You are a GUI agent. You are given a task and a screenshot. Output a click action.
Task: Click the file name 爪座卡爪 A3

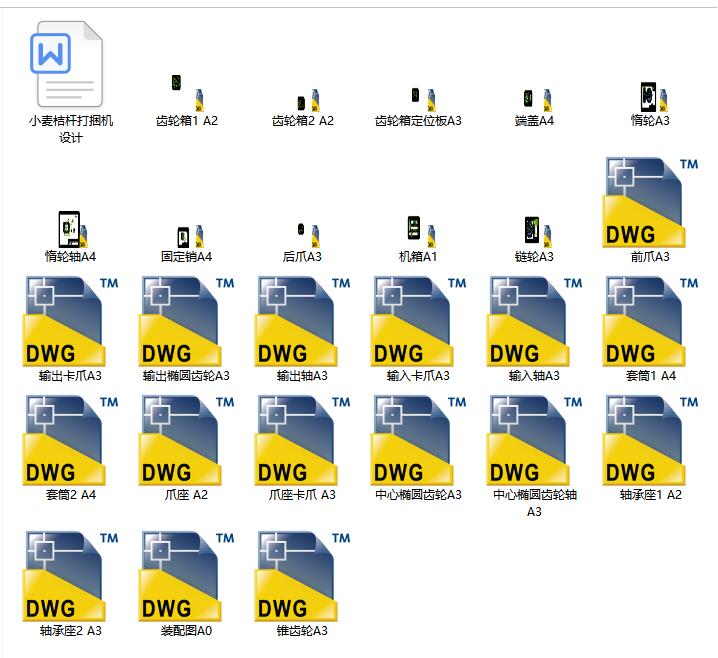click(x=302, y=495)
